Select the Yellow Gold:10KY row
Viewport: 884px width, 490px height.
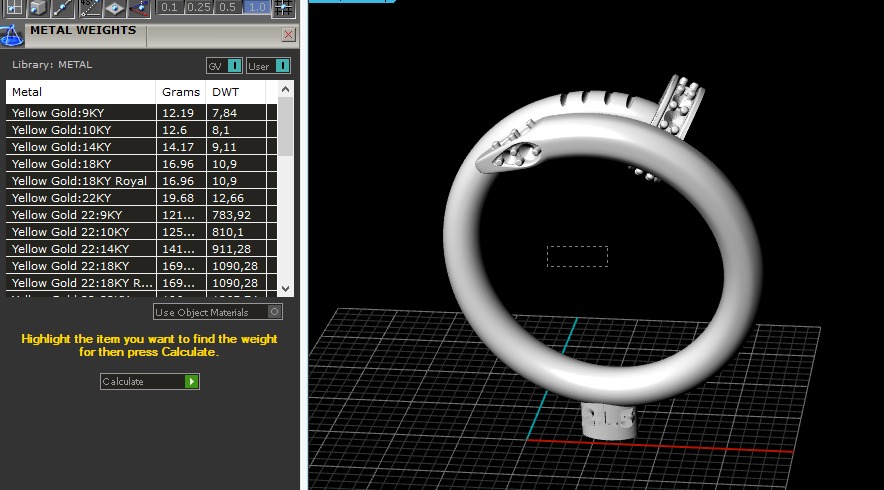(x=141, y=130)
